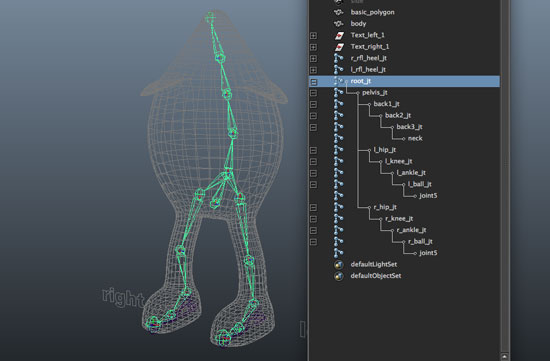
Task: Click the joint icon on back1_jt row
Action: point(338,104)
